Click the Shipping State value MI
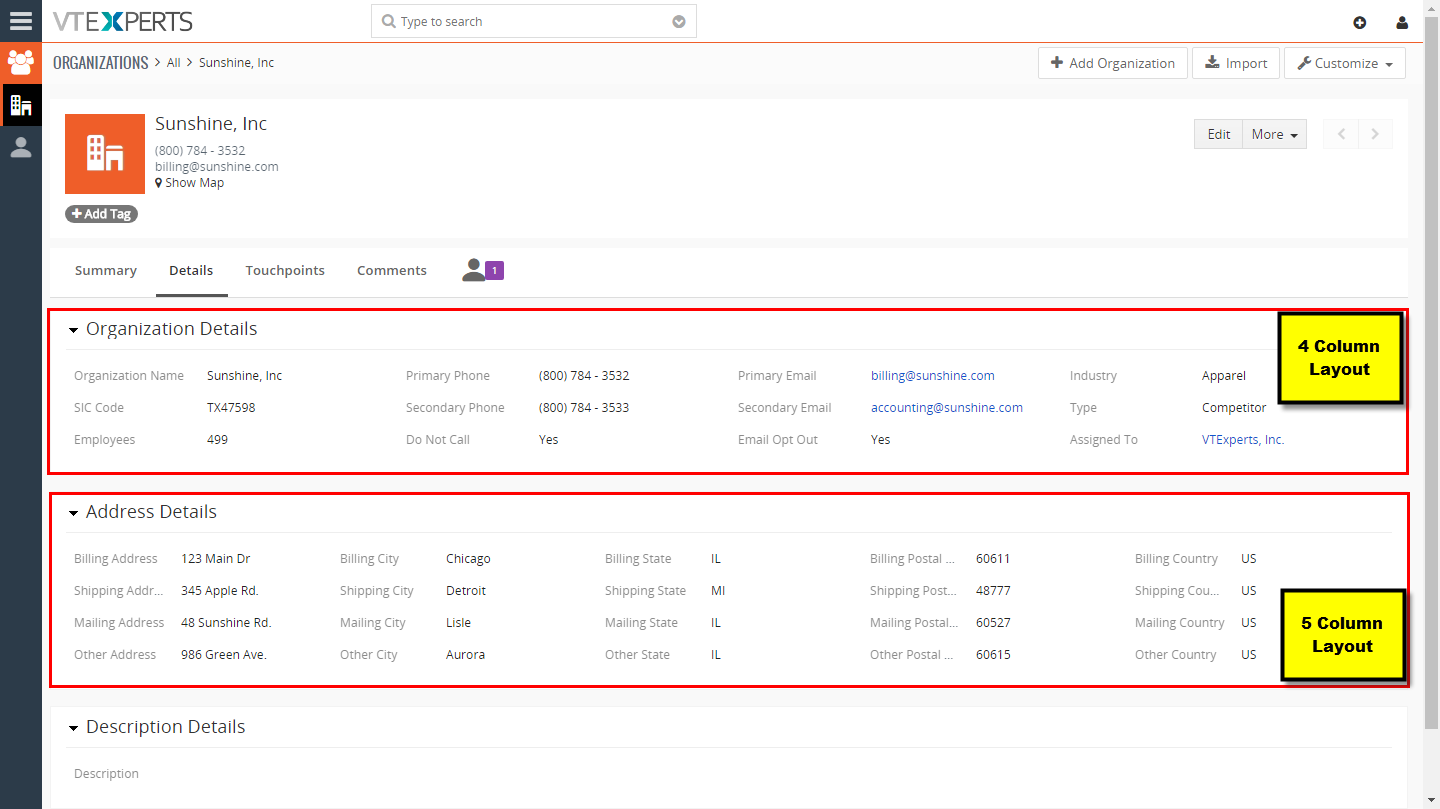 [x=718, y=591]
